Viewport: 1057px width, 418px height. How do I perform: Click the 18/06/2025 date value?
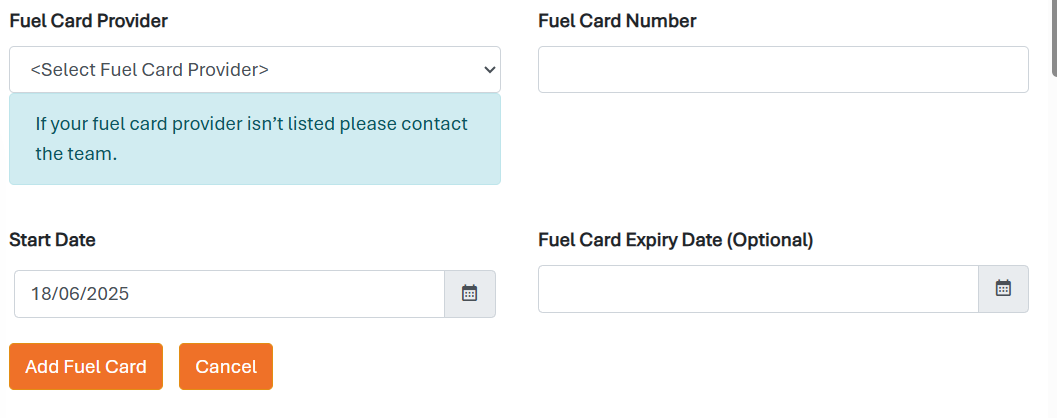80,294
